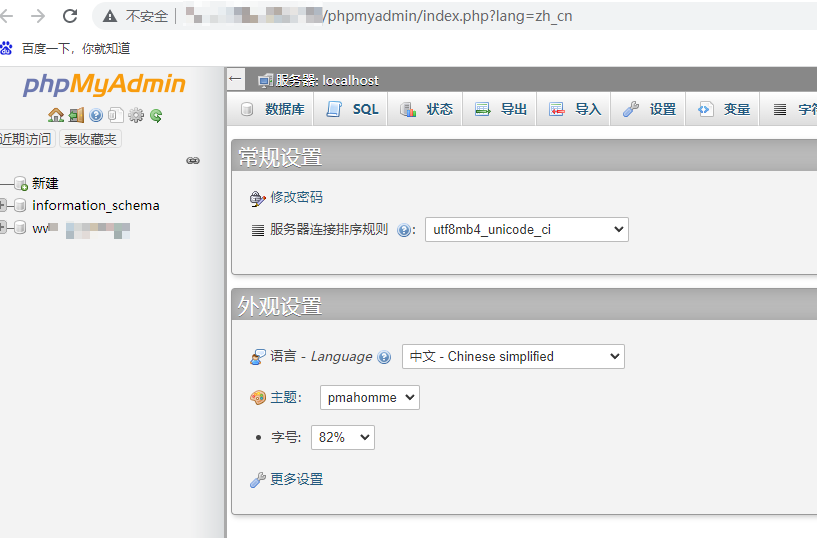Viewport: 817px width, 538px height.
Task: Open the 导入 tab
Action: click(x=574, y=109)
